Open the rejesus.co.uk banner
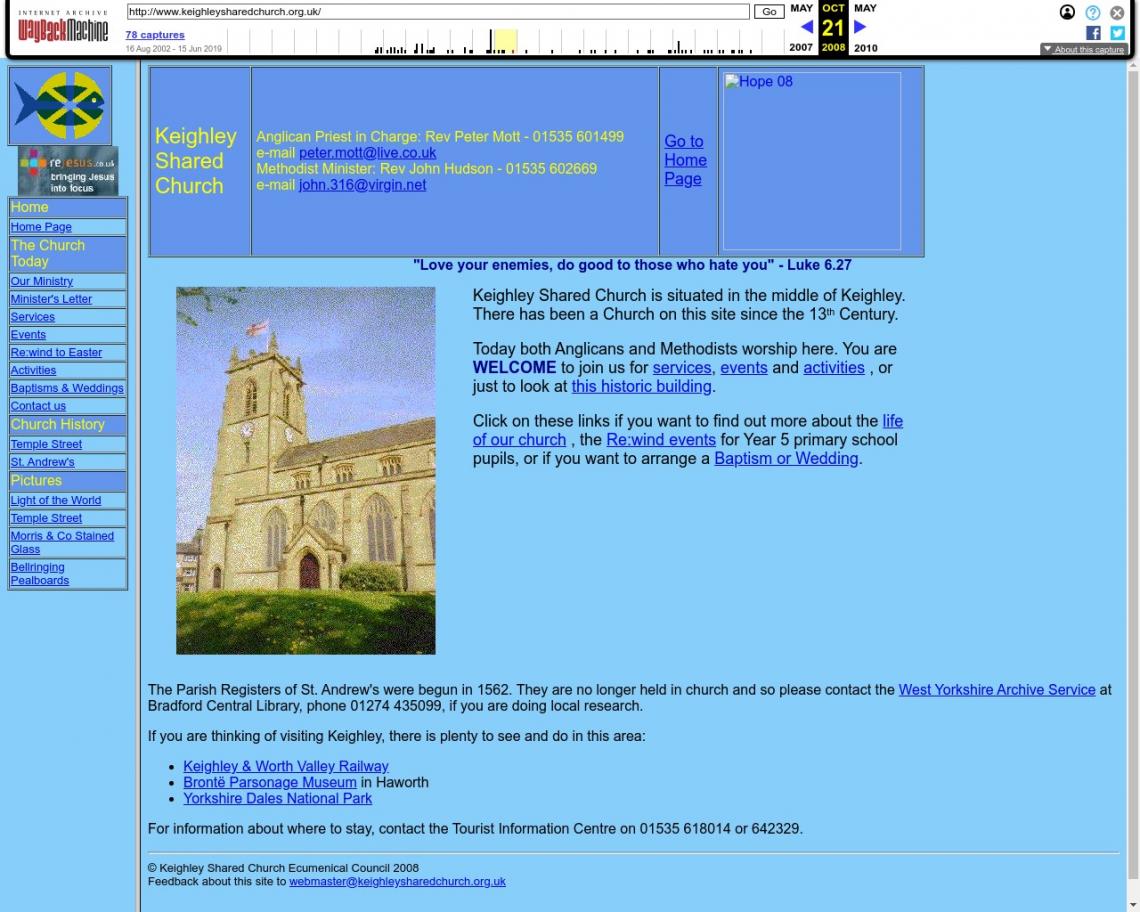The image size is (1140, 912). tap(68, 171)
